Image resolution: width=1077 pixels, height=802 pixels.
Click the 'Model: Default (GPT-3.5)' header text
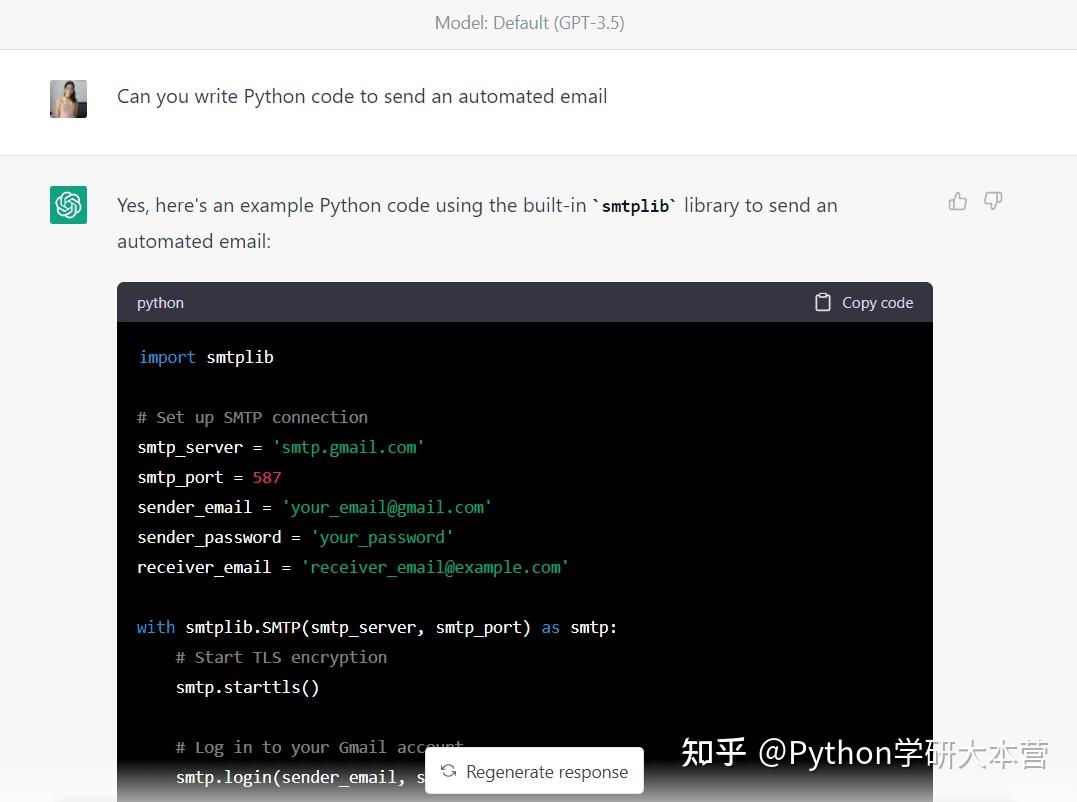tap(530, 23)
